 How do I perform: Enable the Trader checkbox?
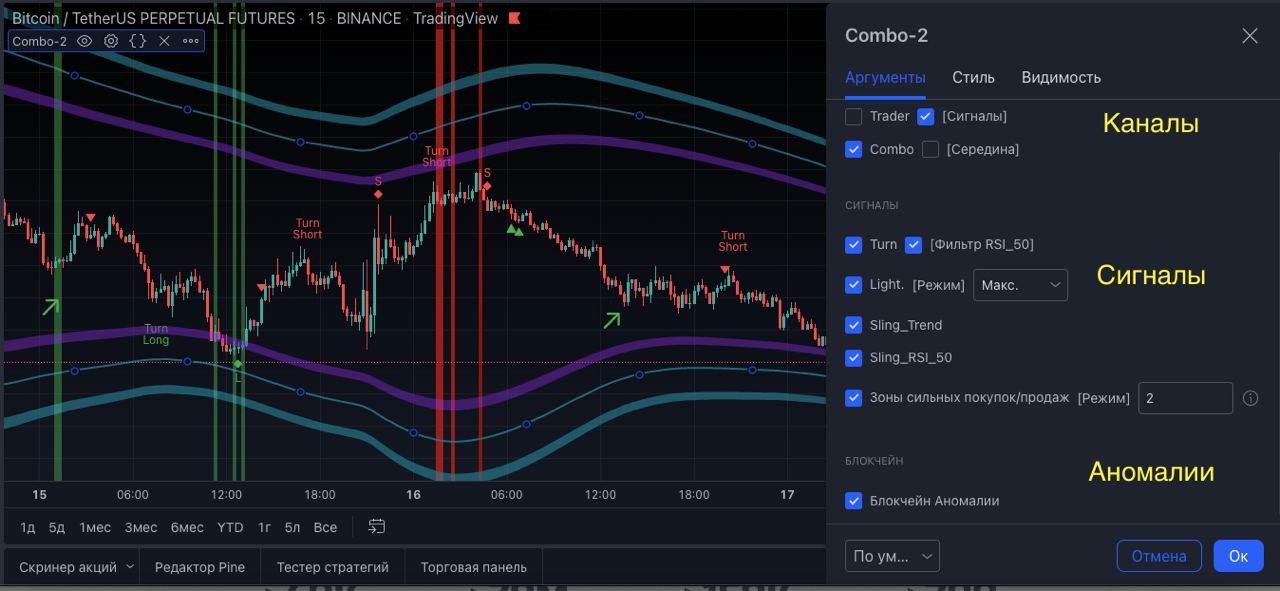pos(853,116)
